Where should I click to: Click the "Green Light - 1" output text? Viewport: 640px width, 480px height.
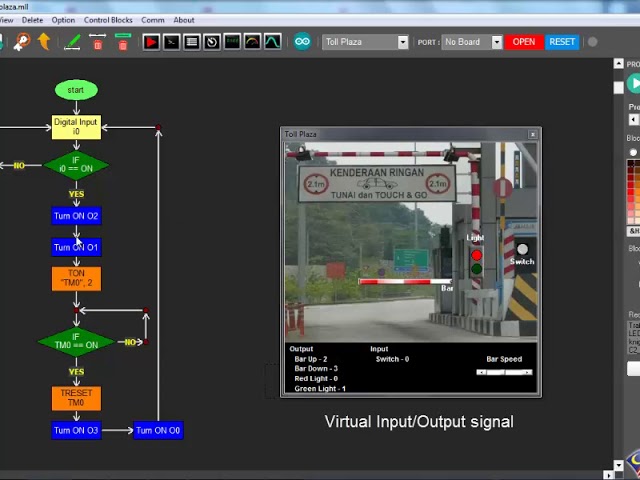(320, 389)
